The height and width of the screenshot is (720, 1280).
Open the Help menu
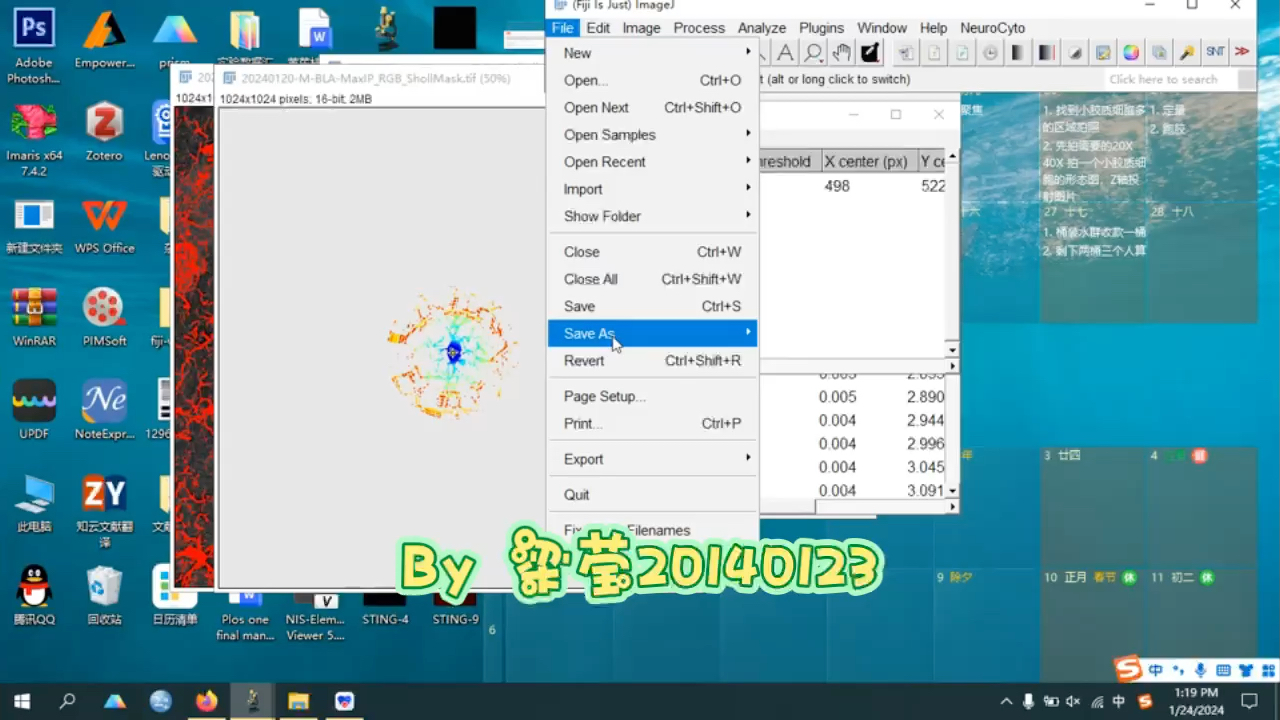[933, 28]
